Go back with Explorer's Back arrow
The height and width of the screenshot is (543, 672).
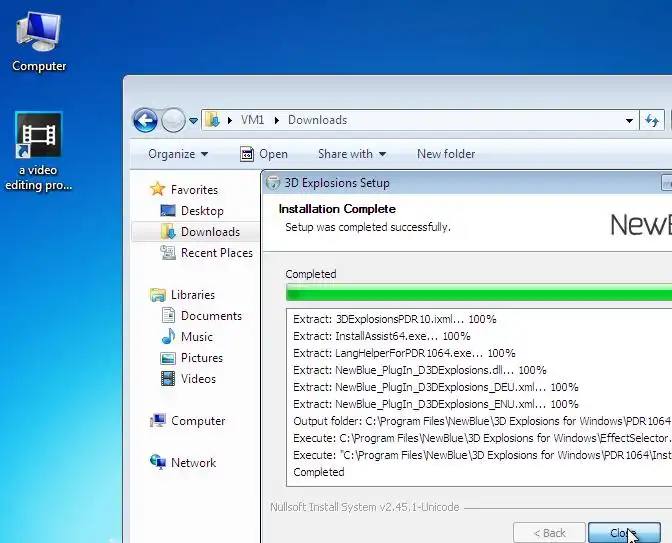pos(145,120)
